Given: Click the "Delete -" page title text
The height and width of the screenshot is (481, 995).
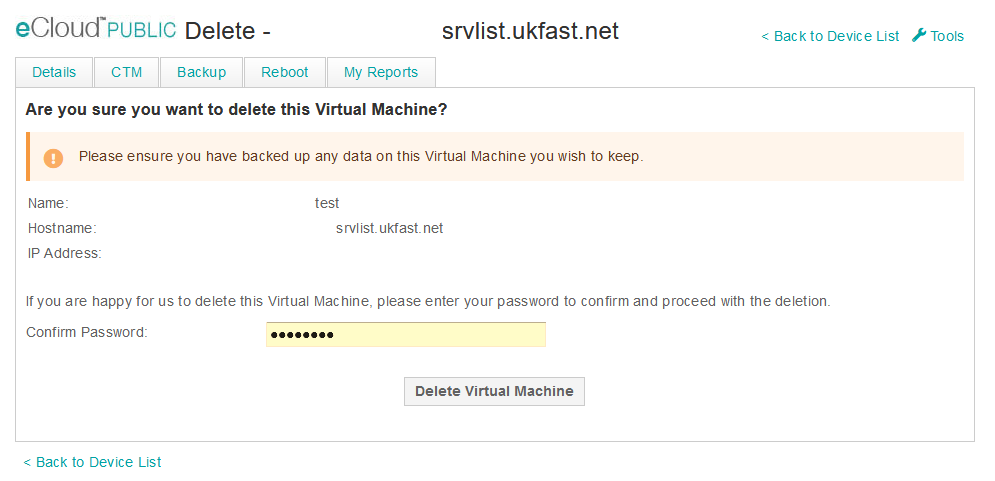Looking at the screenshot, I should (x=228, y=31).
